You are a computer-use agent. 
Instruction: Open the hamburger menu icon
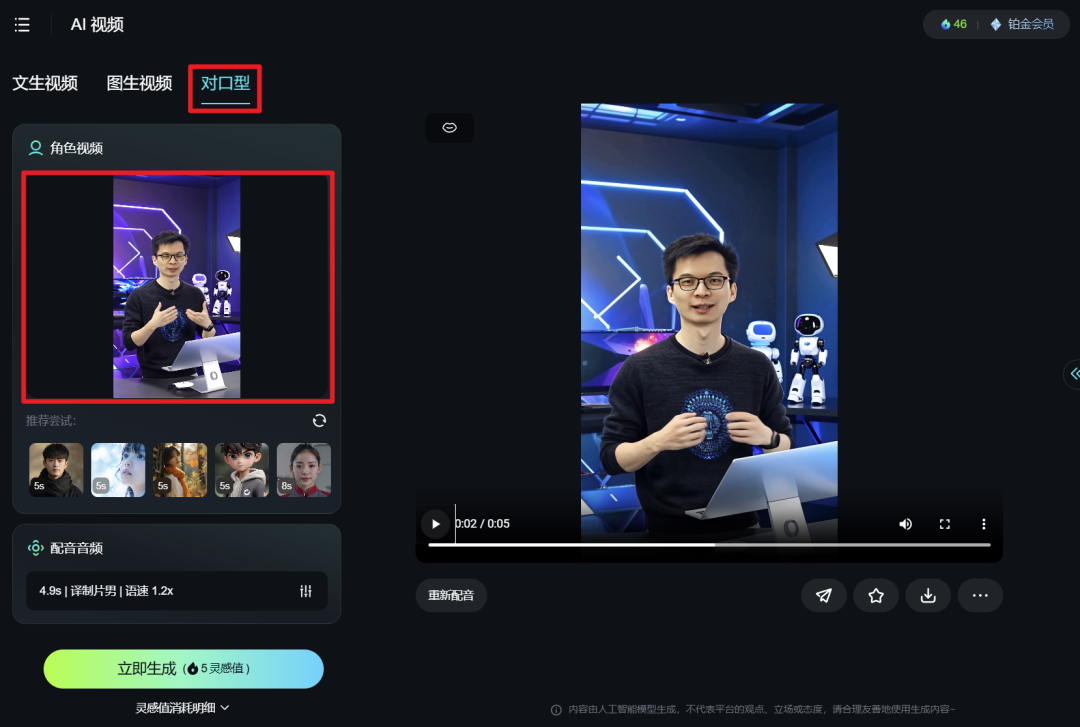pyautogui.click(x=22, y=25)
